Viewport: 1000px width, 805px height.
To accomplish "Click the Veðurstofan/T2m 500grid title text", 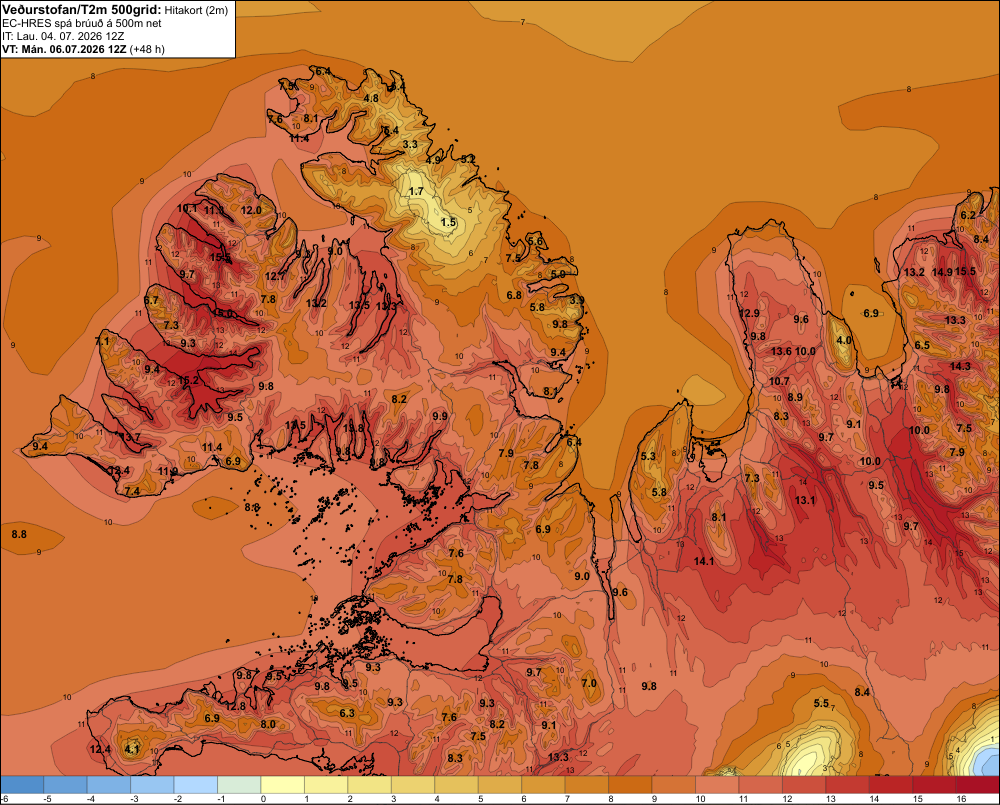I will [x=82, y=10].
